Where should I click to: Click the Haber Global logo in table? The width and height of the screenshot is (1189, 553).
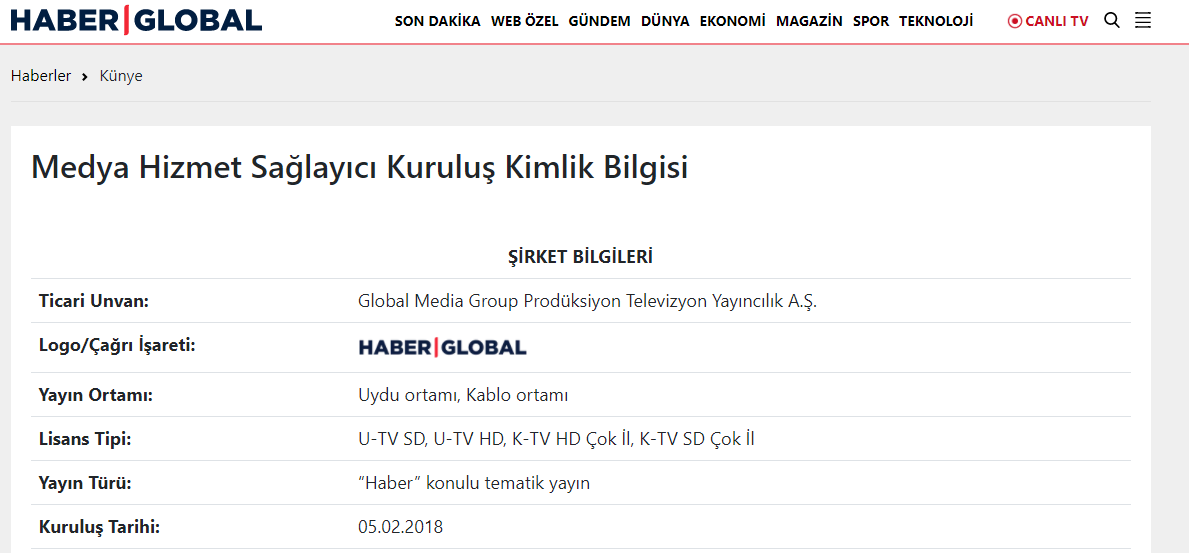(x=442, y=347)
